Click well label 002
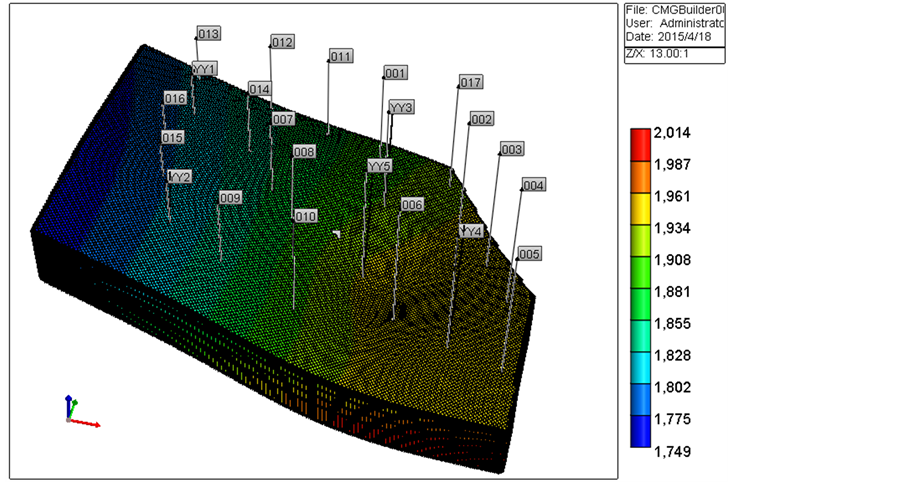Viewport: 903px width, 482px height. pyautogui.click(x=481, y=119)
